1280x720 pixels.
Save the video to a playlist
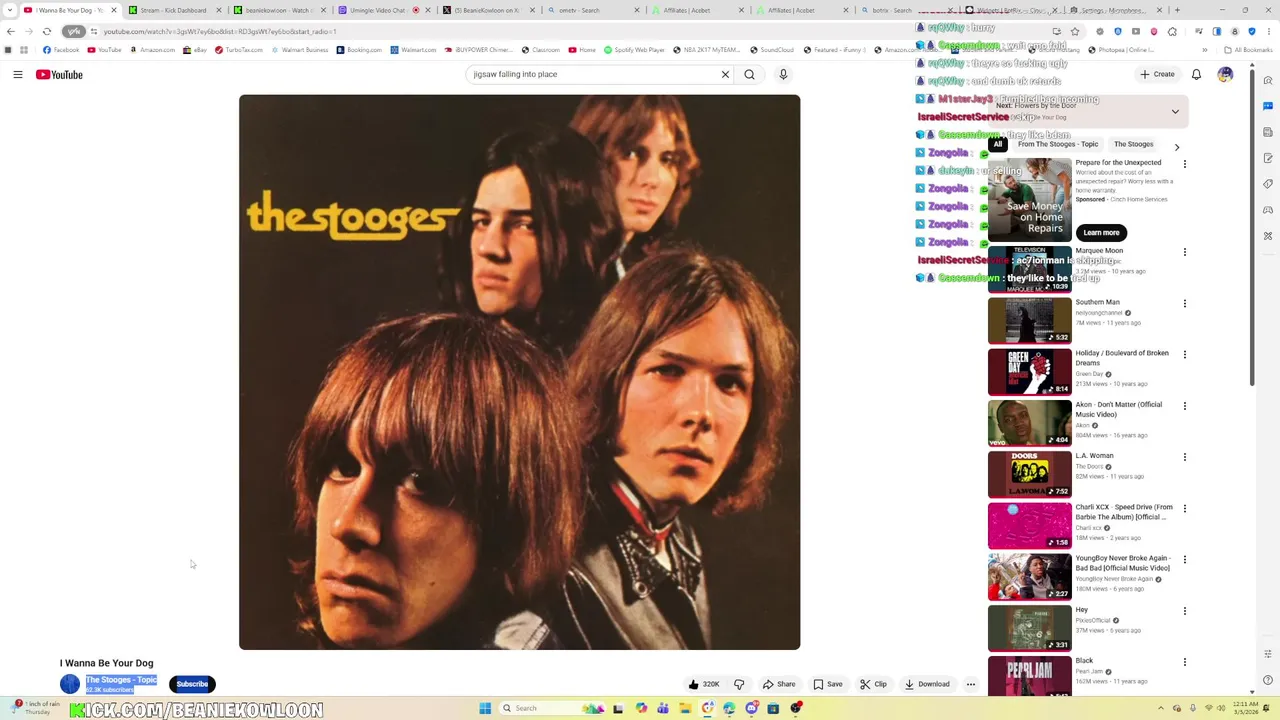click(x=827, y=684)
